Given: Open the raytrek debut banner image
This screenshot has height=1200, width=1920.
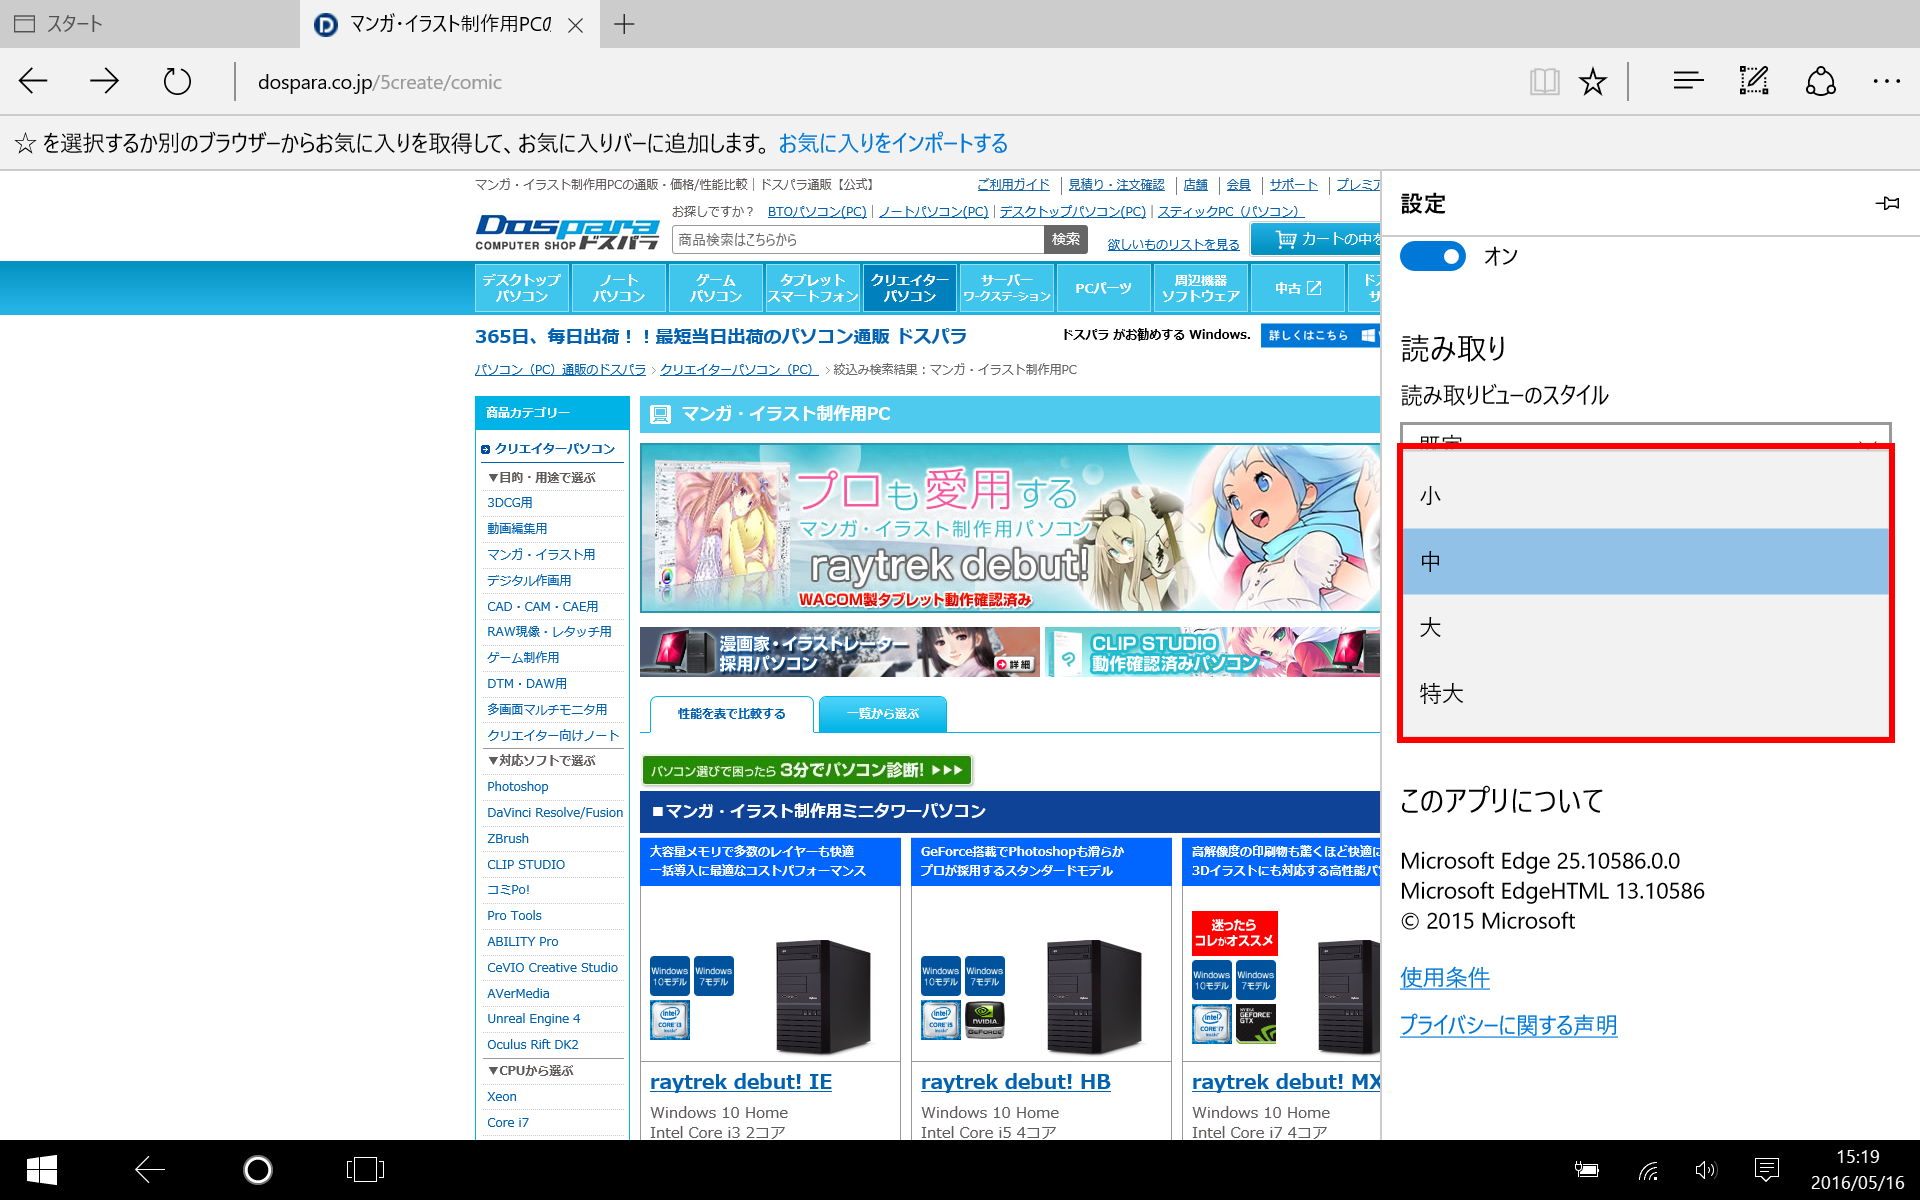Looking at the screenshot, I should [x=1010, y=528].
